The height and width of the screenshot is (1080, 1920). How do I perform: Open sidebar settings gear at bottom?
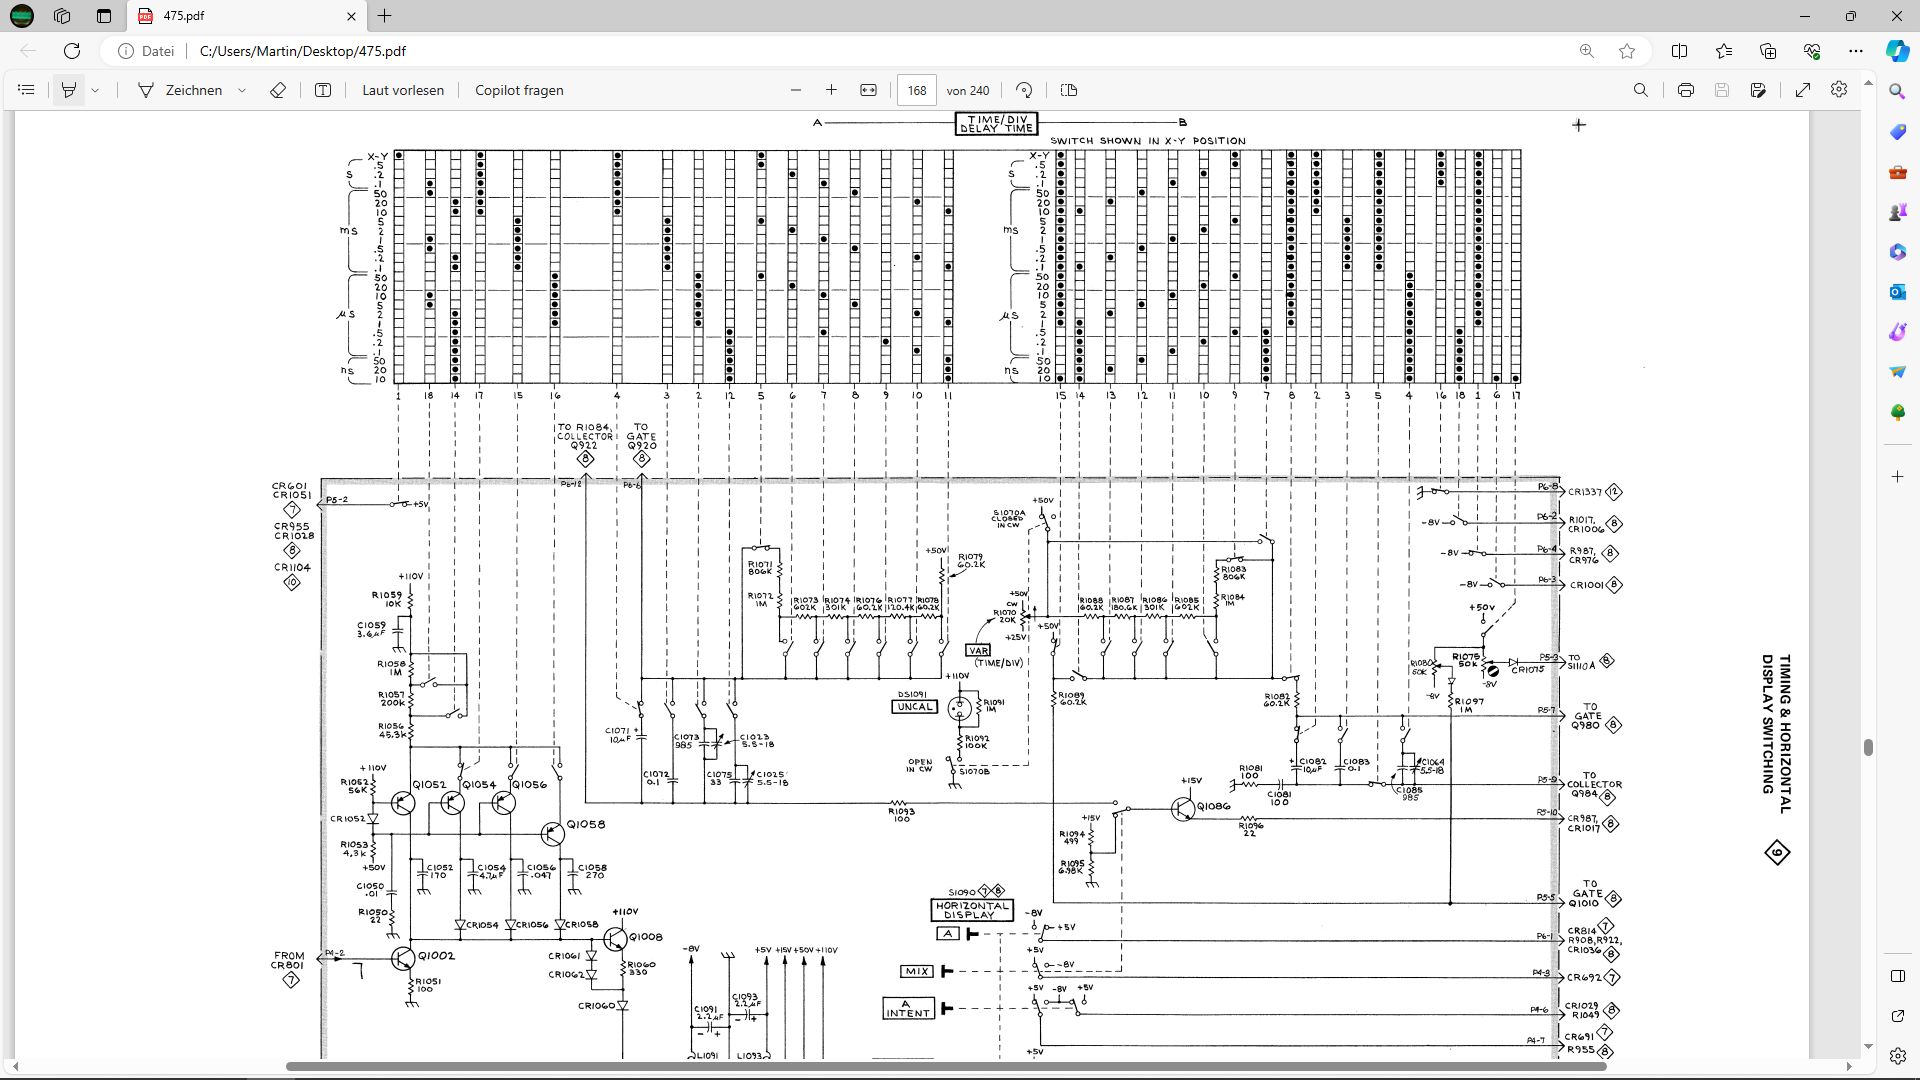(x=1897, y=1056)
